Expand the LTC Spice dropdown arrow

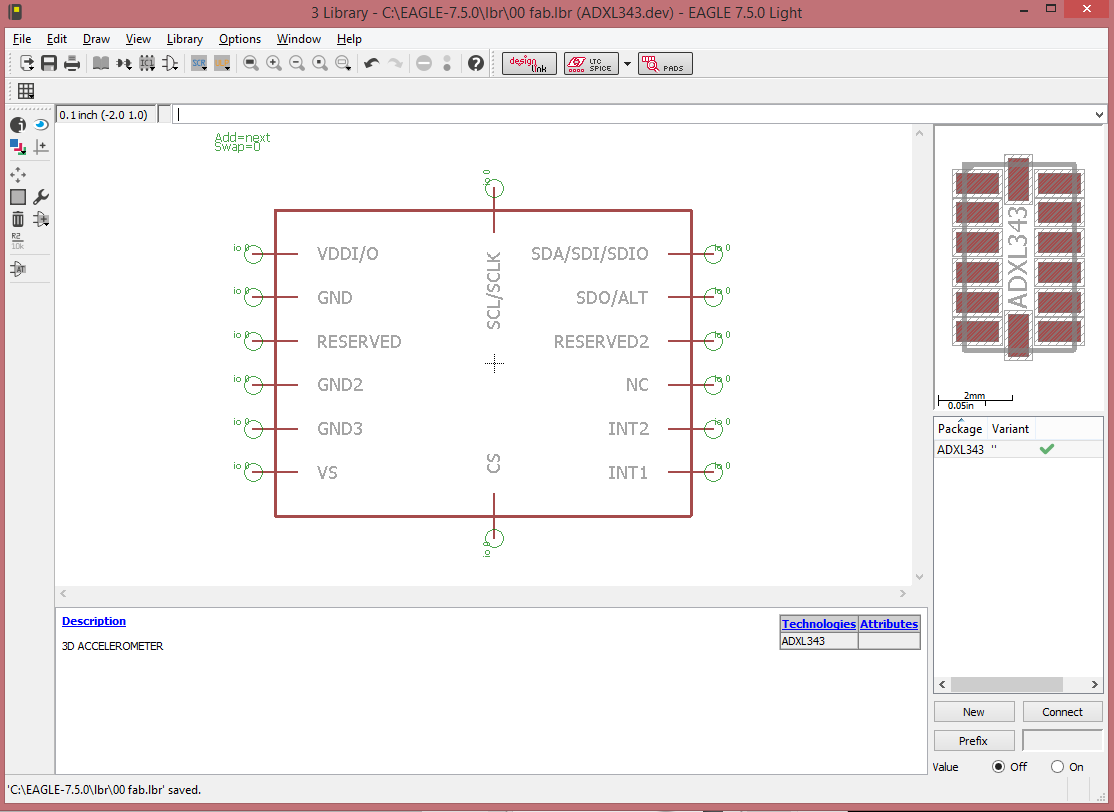[627, 64]
